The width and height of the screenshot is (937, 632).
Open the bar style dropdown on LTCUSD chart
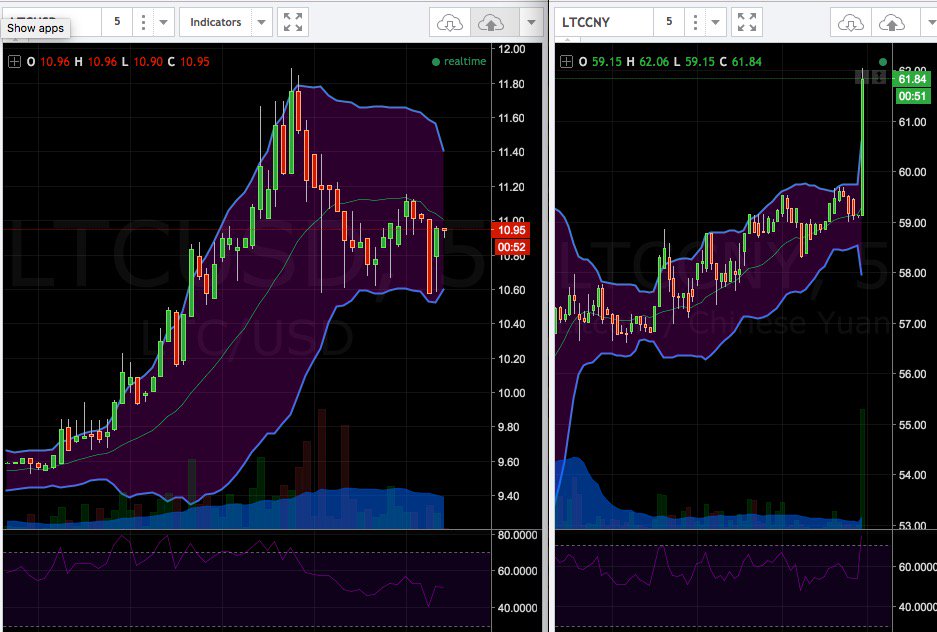coord(163,22)
